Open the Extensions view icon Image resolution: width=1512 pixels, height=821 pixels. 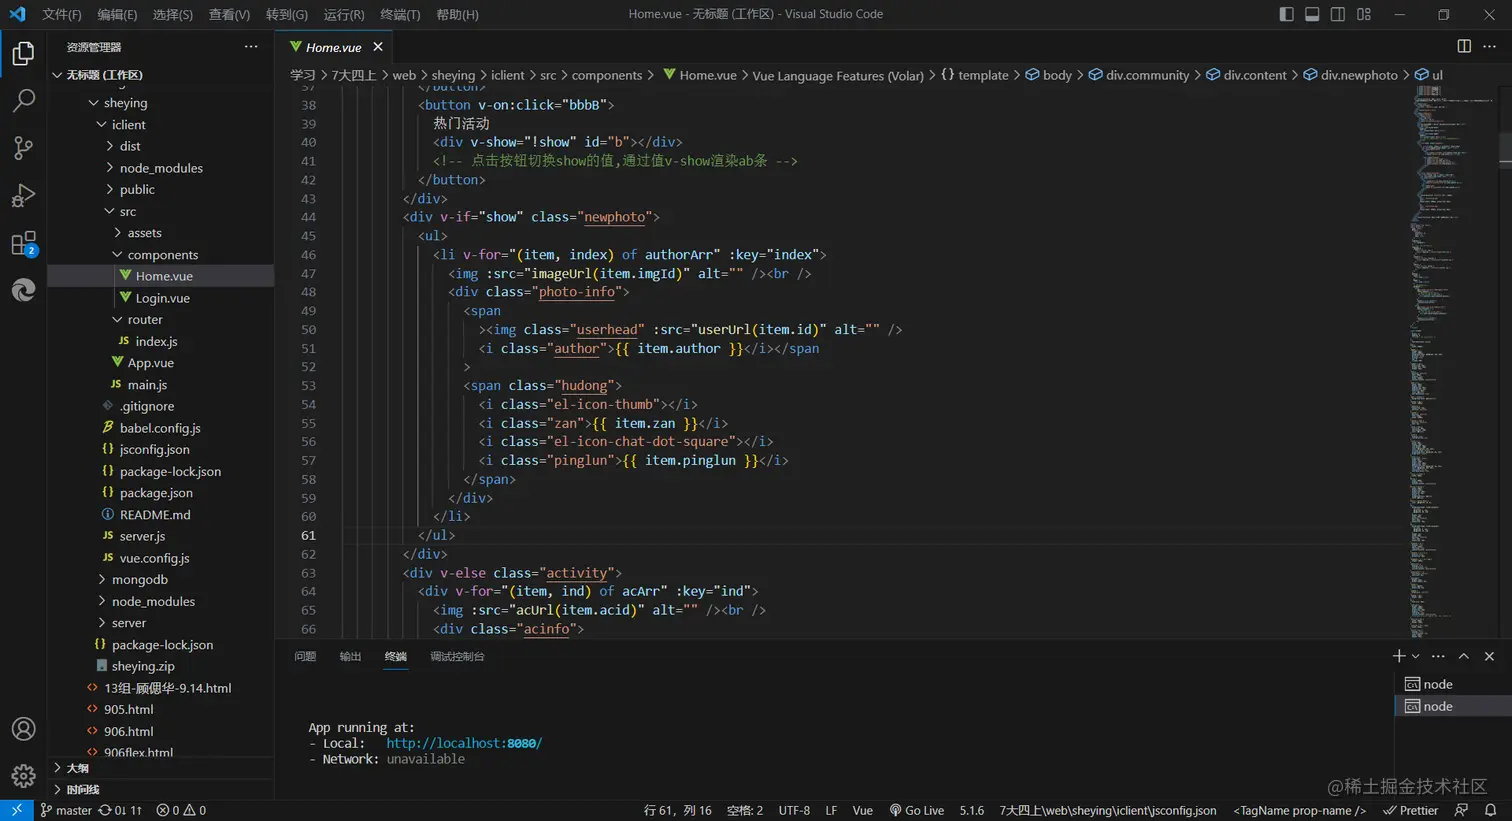pos(23,243)
